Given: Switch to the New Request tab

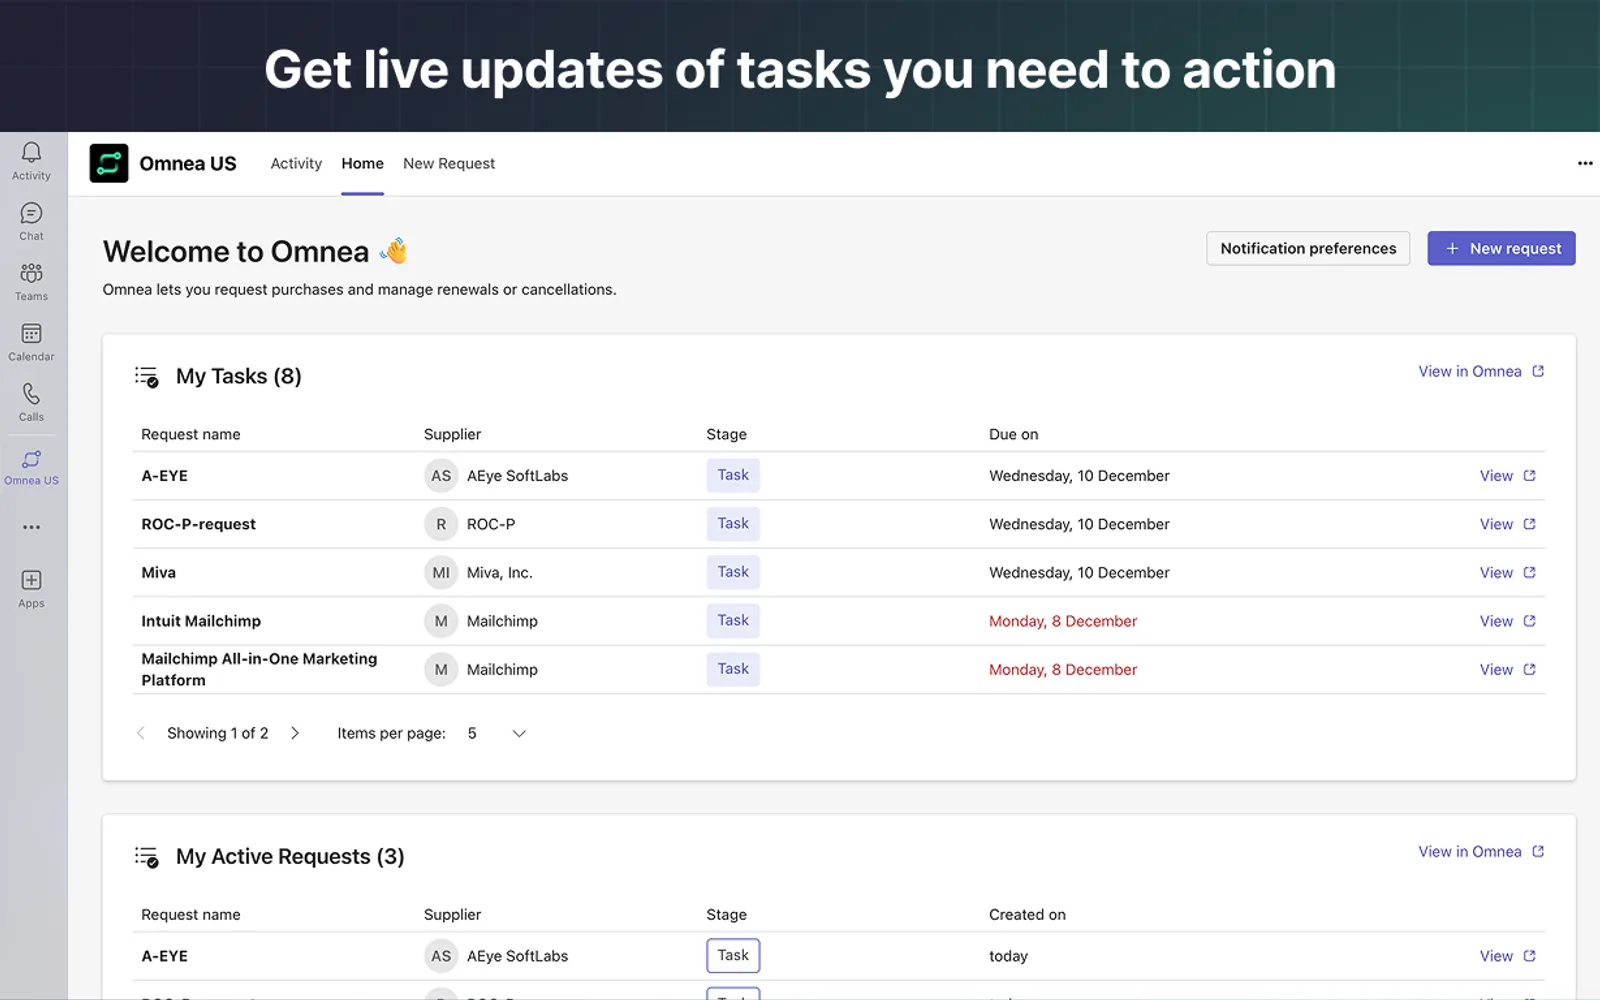Looking at the screenshot, I should coord(449,163).
